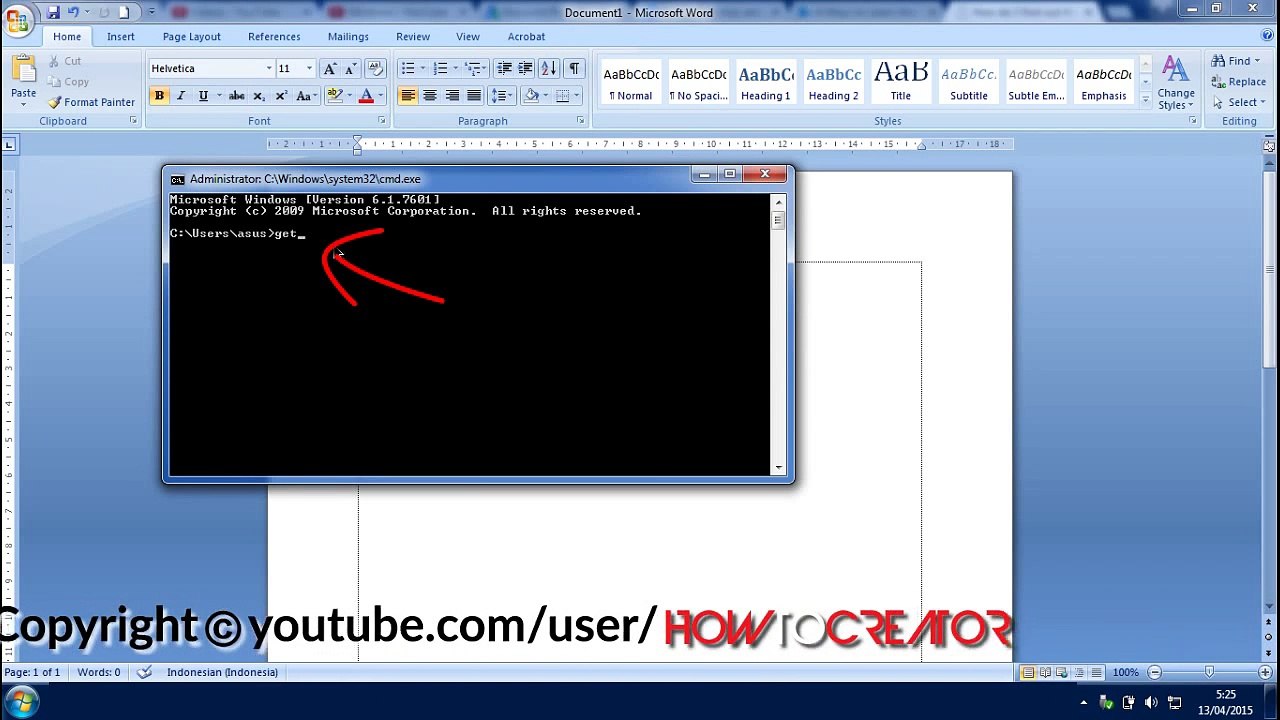Click the Find button
Image resolution: width=1280 pixels, height=720 pixels.
tap(1238, 61)
